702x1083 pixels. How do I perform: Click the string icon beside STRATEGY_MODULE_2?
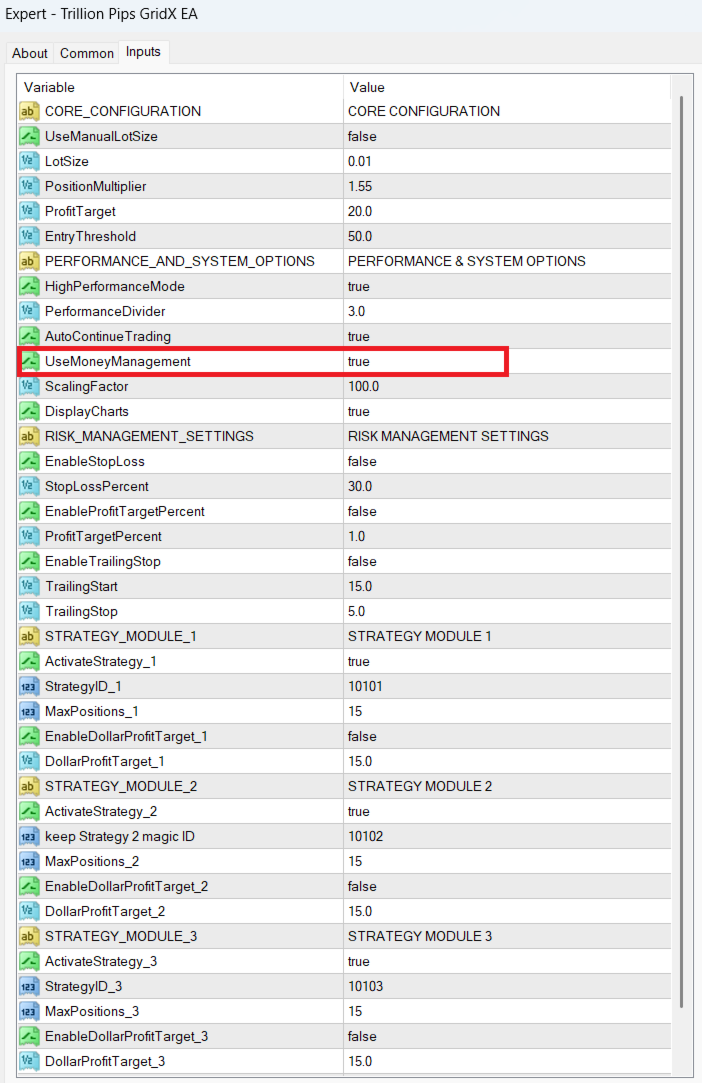click(x=28, y=786)
